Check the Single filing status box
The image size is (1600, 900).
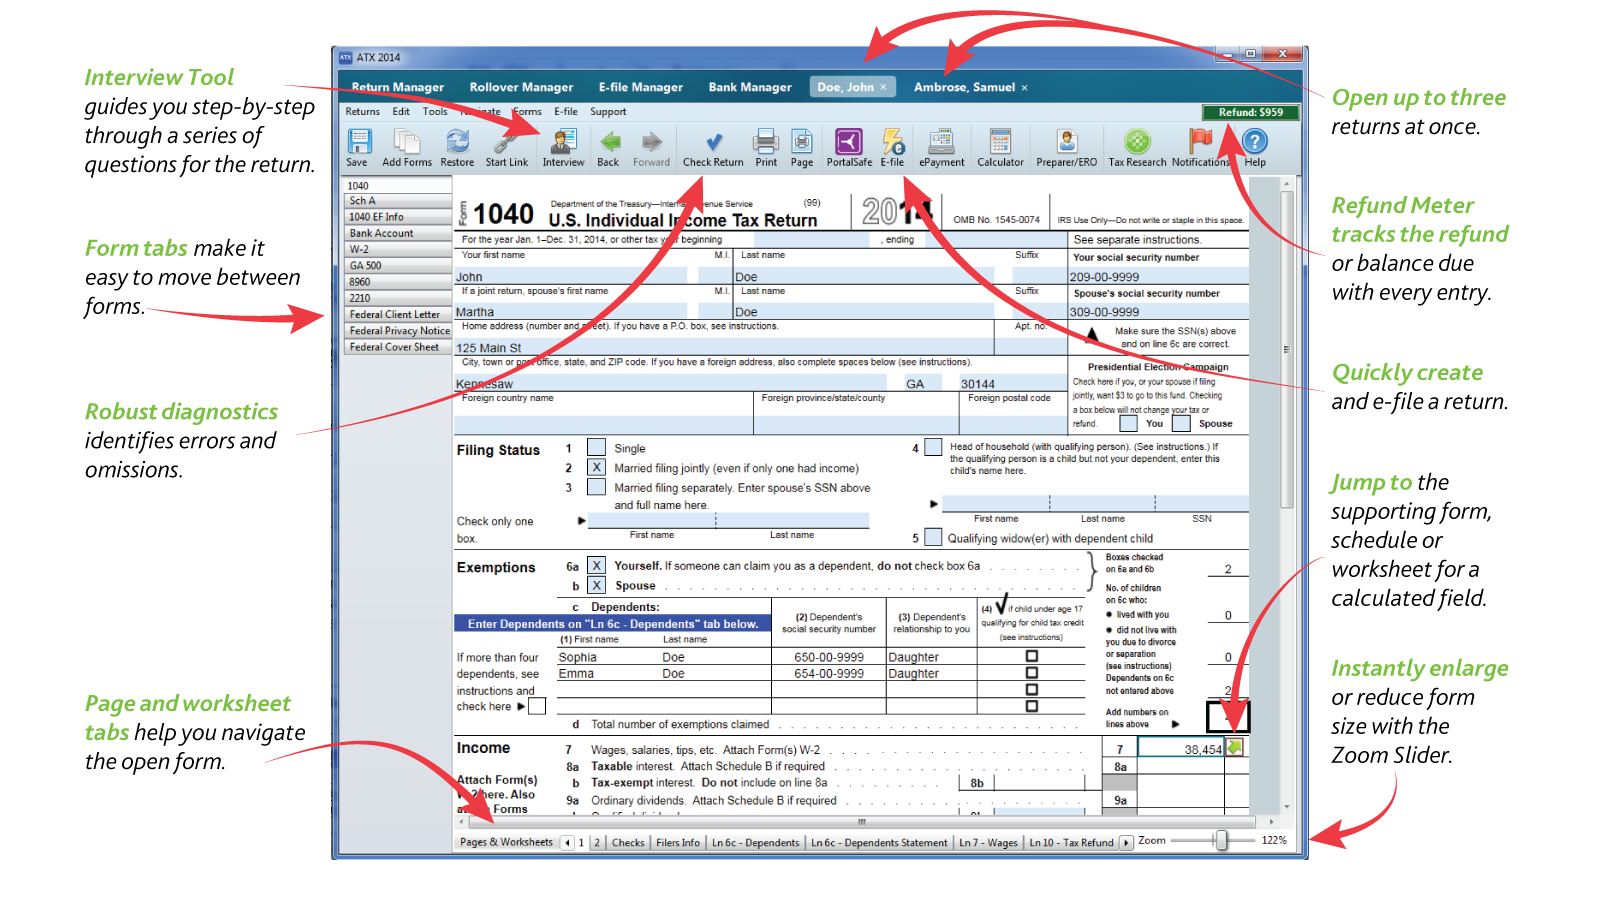597,447
